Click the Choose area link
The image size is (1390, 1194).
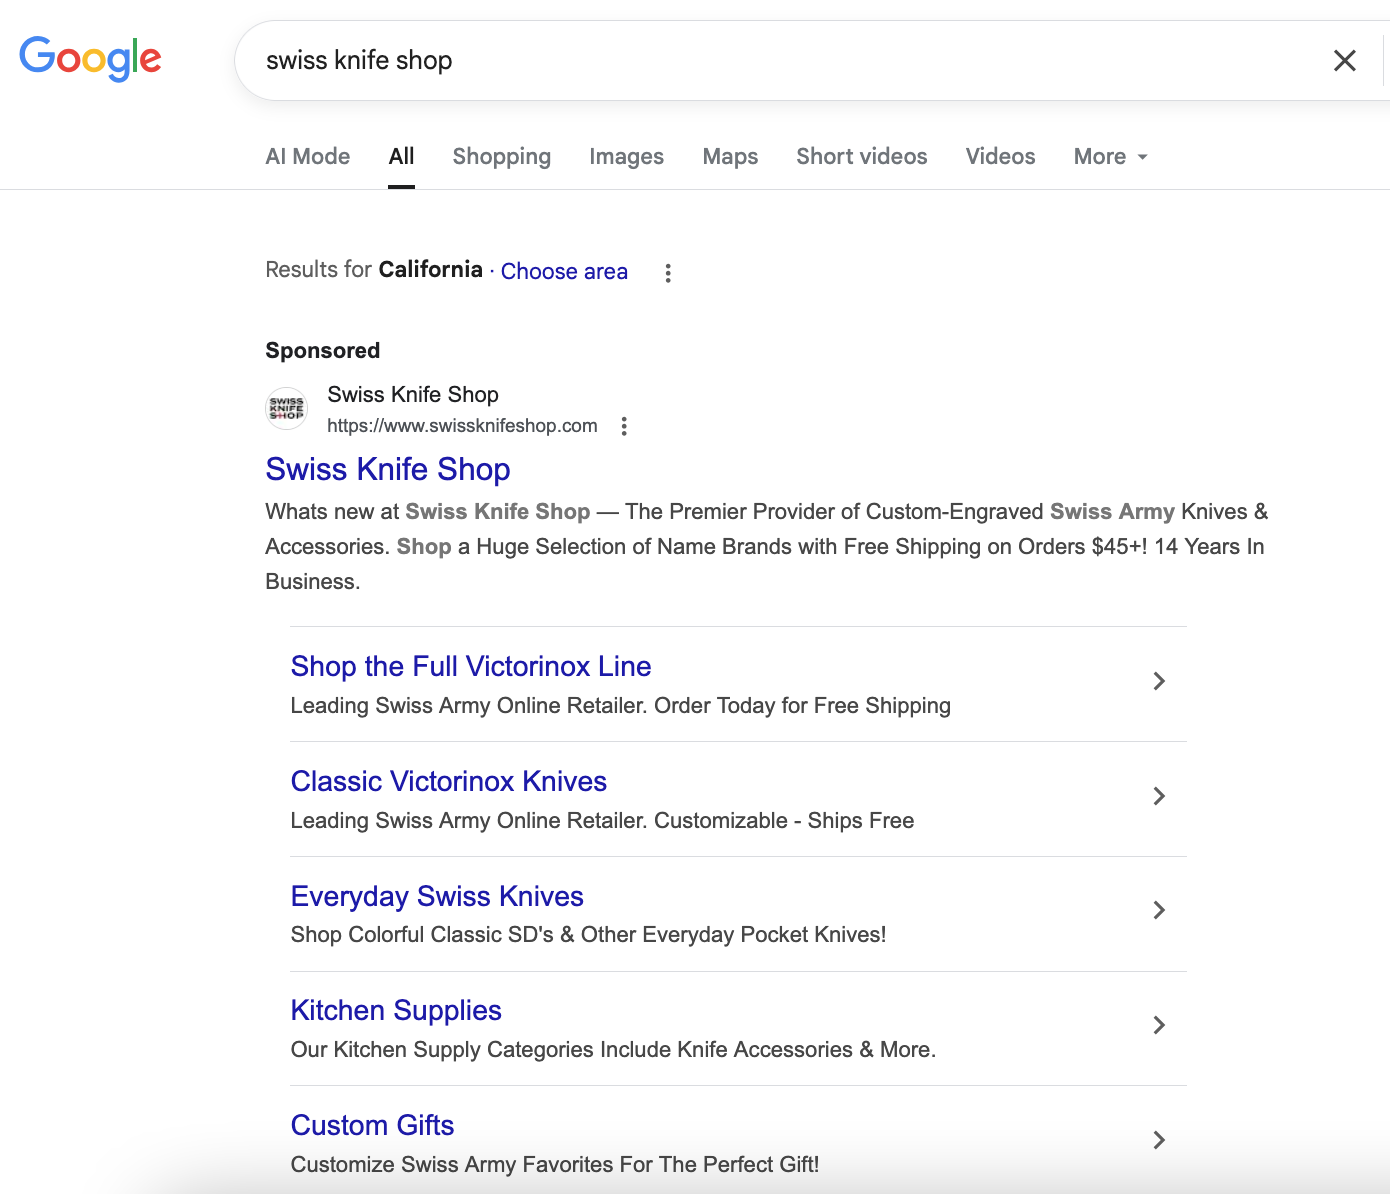(564, 271)
